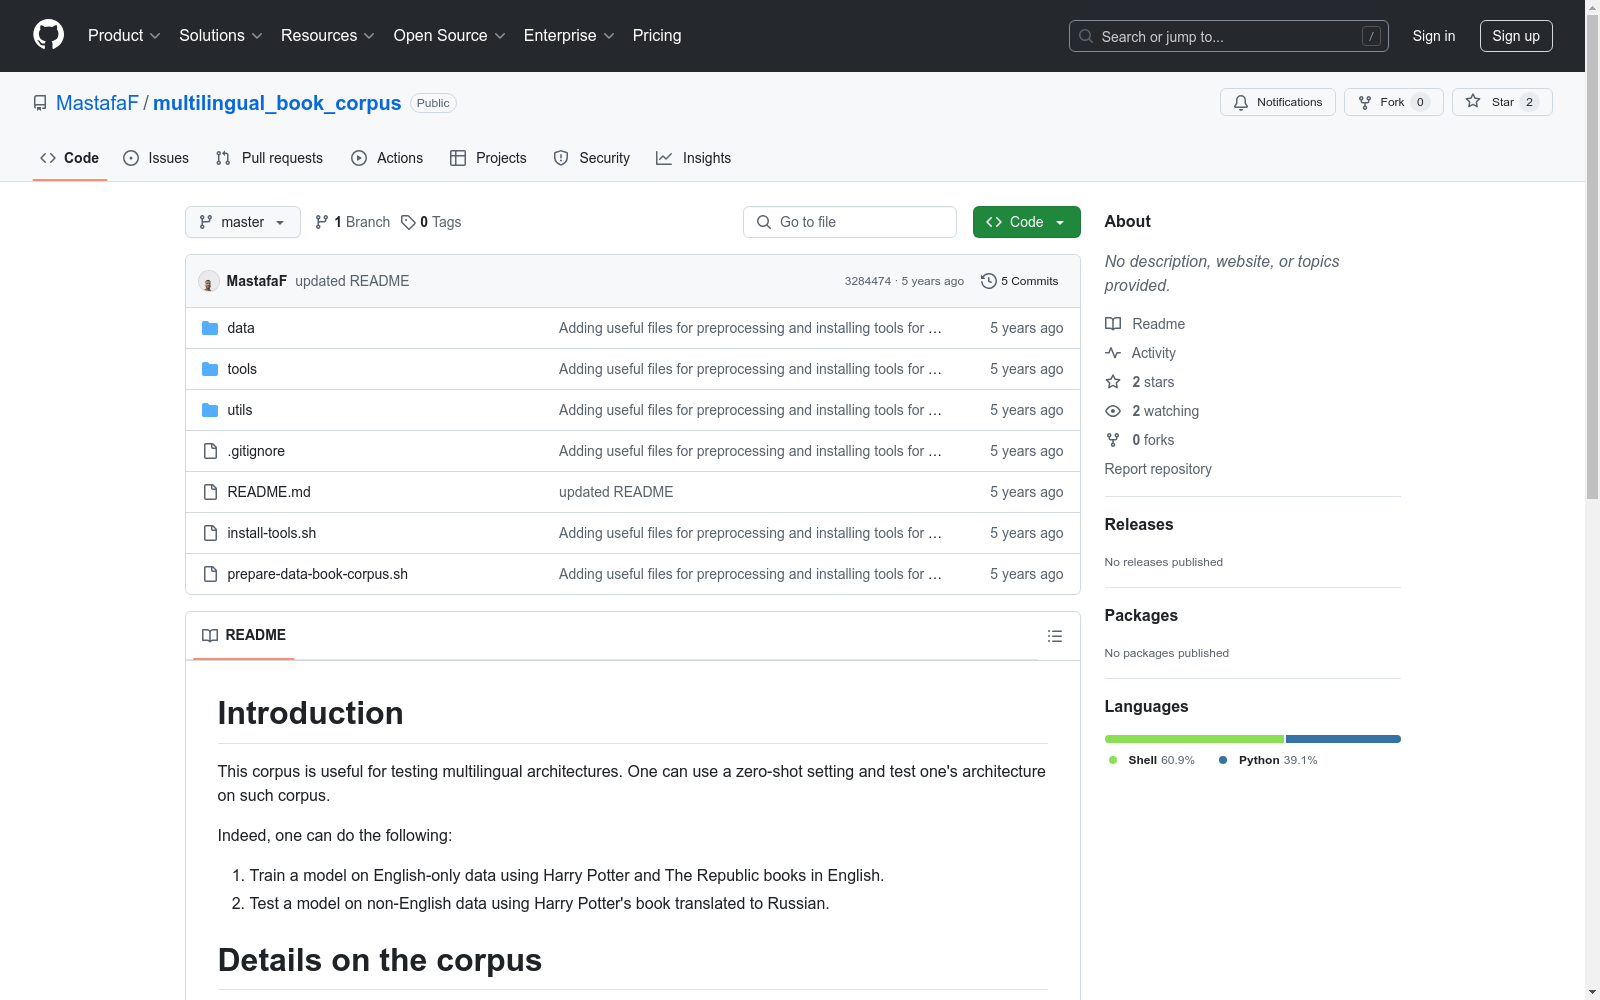Expand the Enterprise menu
Viewport: 1600px width, 1000px height.
click(569, 36)
